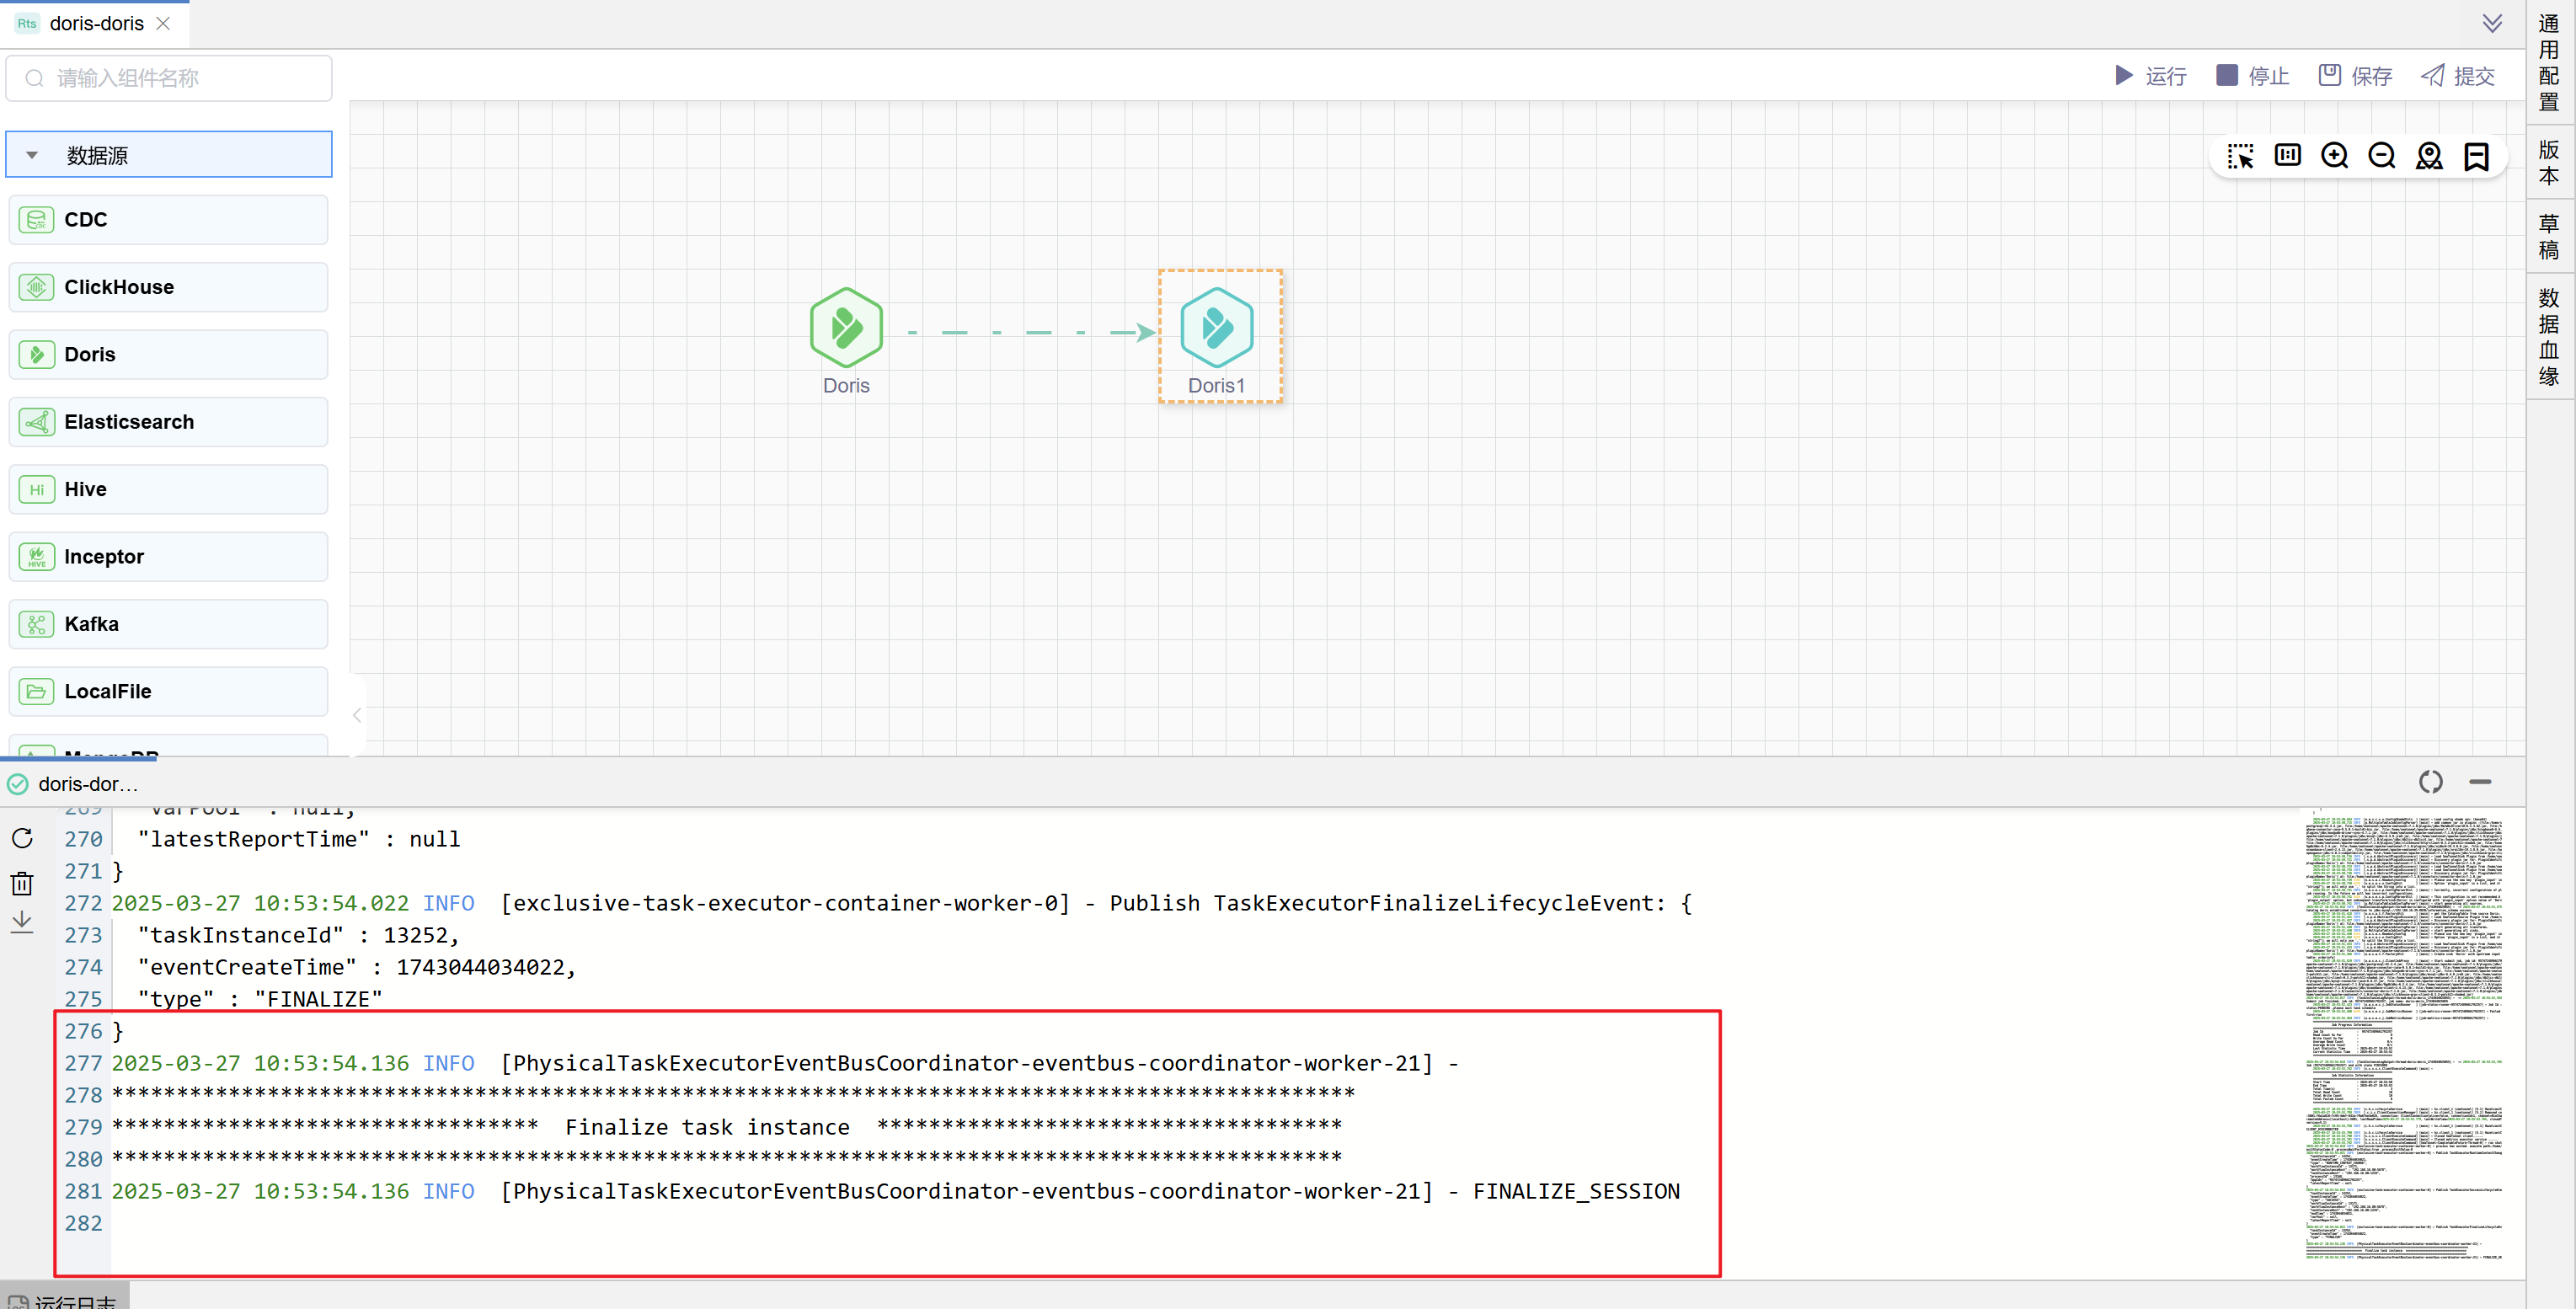Collapse the component sidebar with arrow
Image resolution: width=2576 pixels, height=1309 pixels.
(x=357, y=715)
